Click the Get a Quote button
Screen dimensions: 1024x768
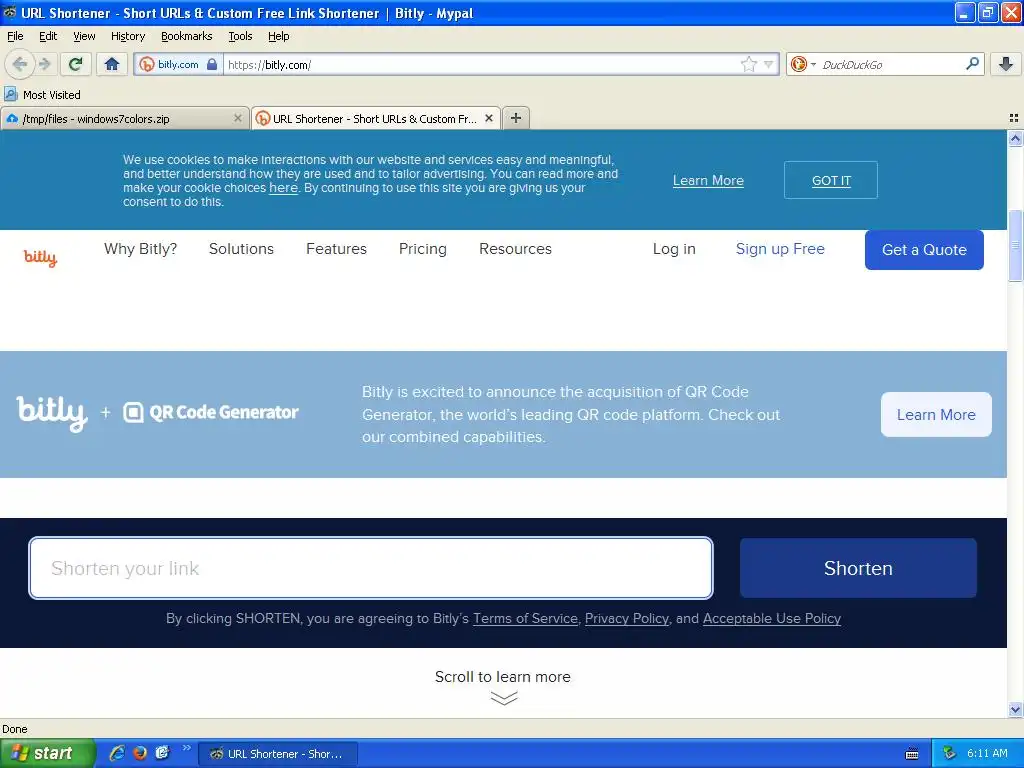coord(924,249)
